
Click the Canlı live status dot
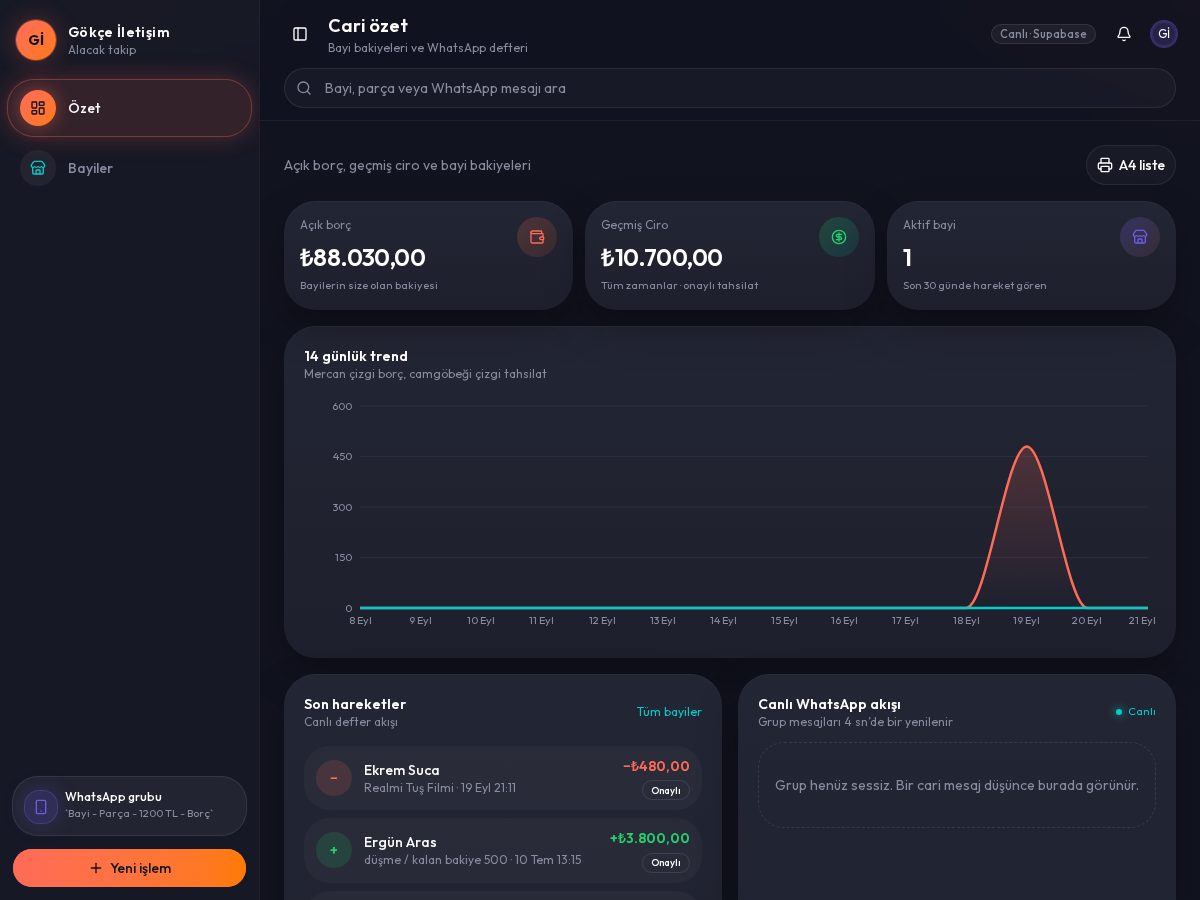point(1119,712)
